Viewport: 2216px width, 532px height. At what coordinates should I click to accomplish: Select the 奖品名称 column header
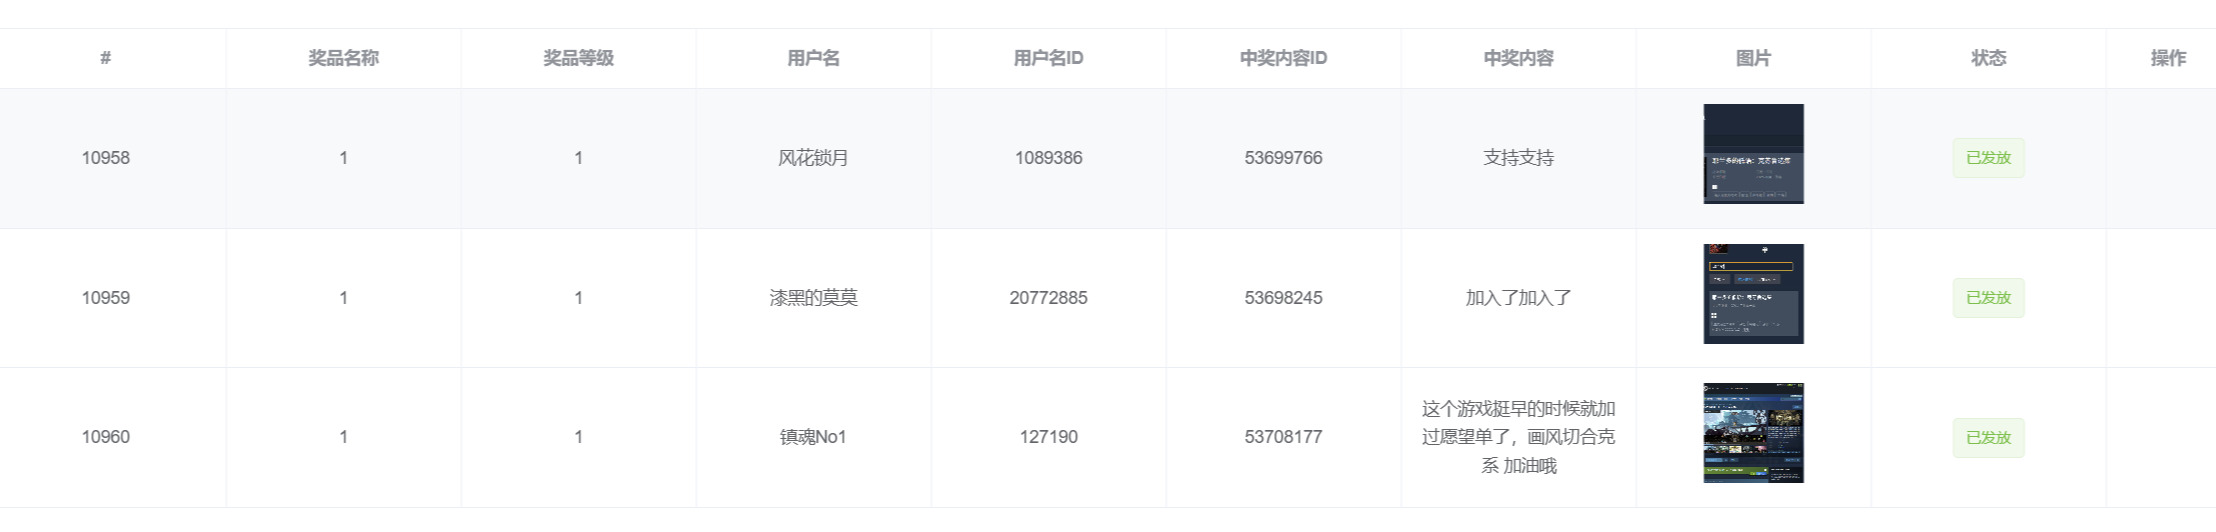pyautogui.click(x=343, y=58)
